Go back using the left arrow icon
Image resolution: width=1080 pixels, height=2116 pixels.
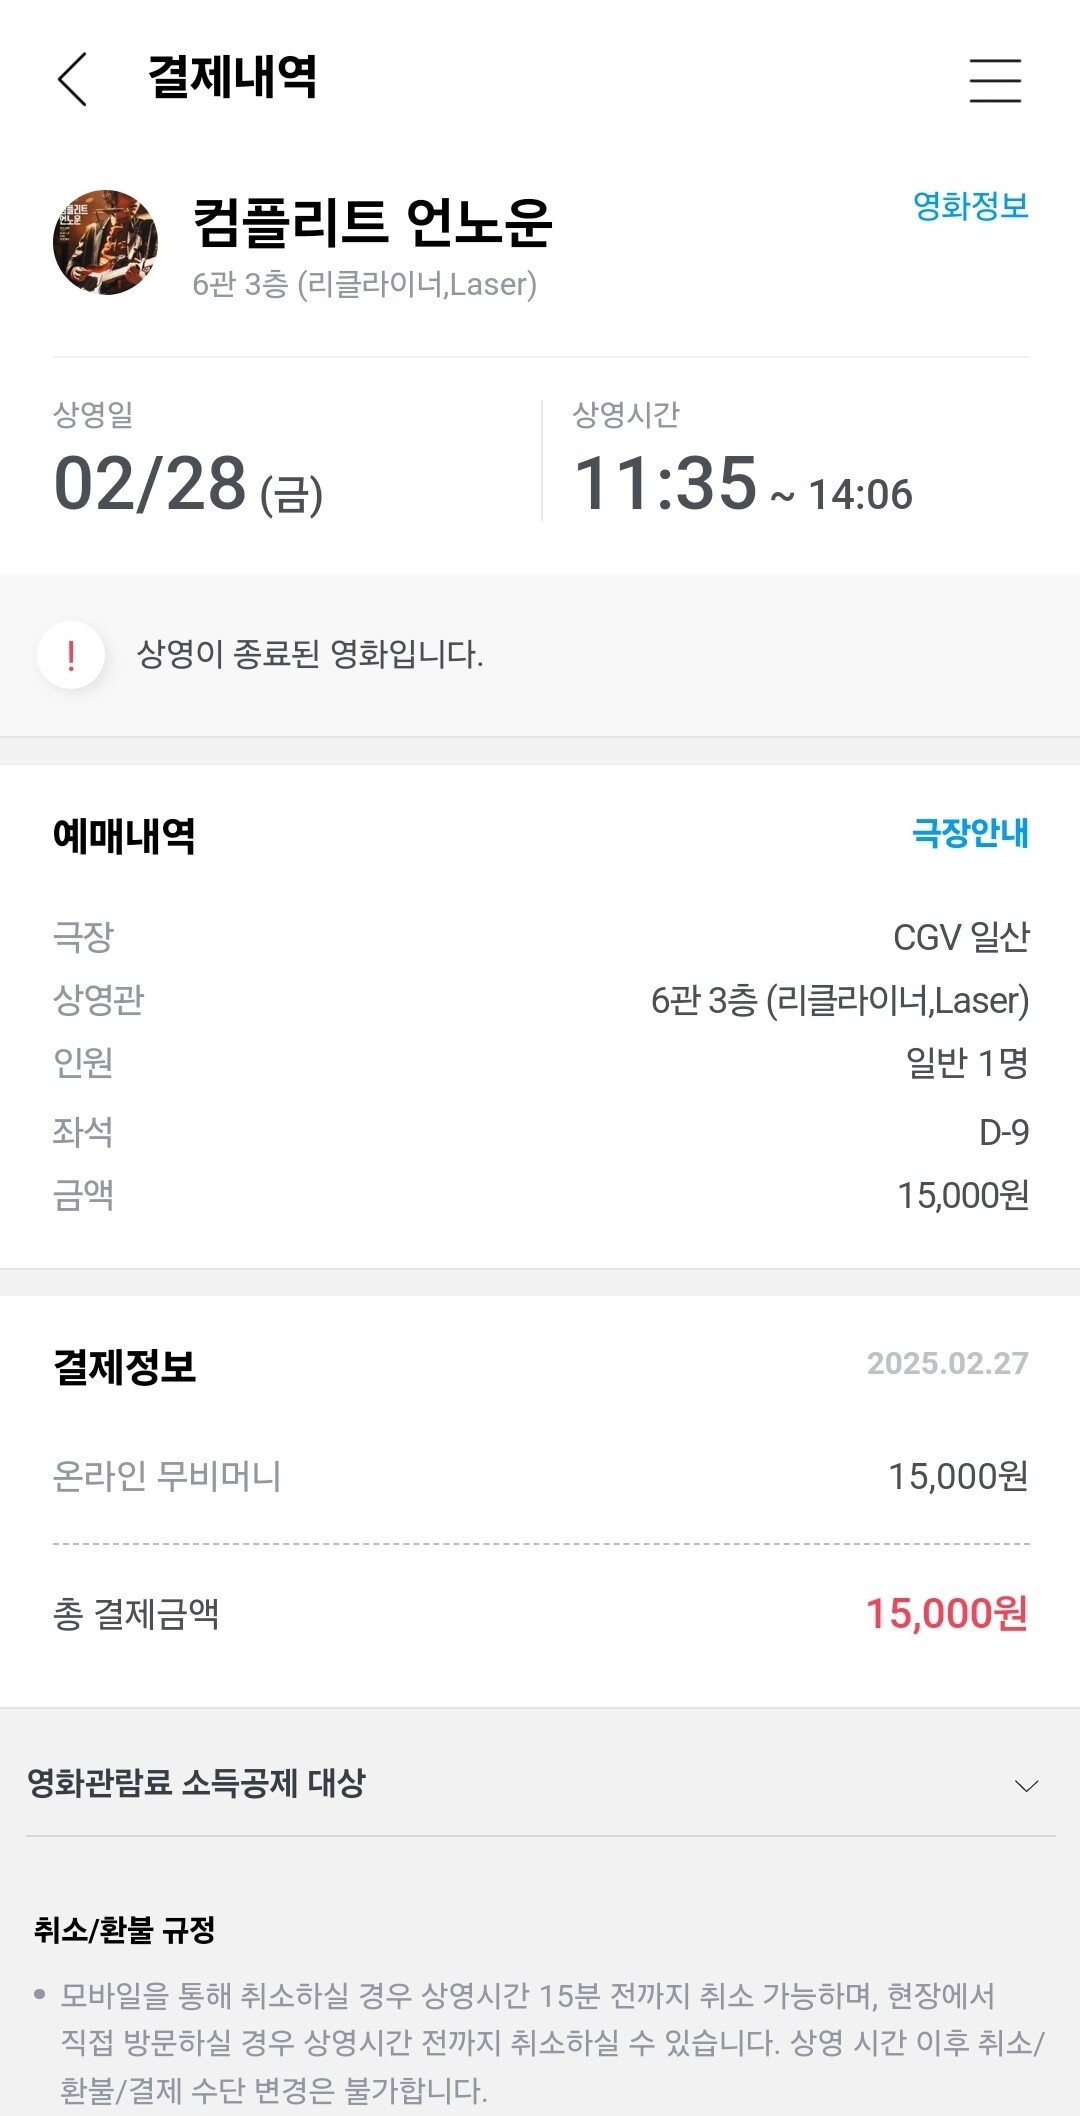[72, 79]
